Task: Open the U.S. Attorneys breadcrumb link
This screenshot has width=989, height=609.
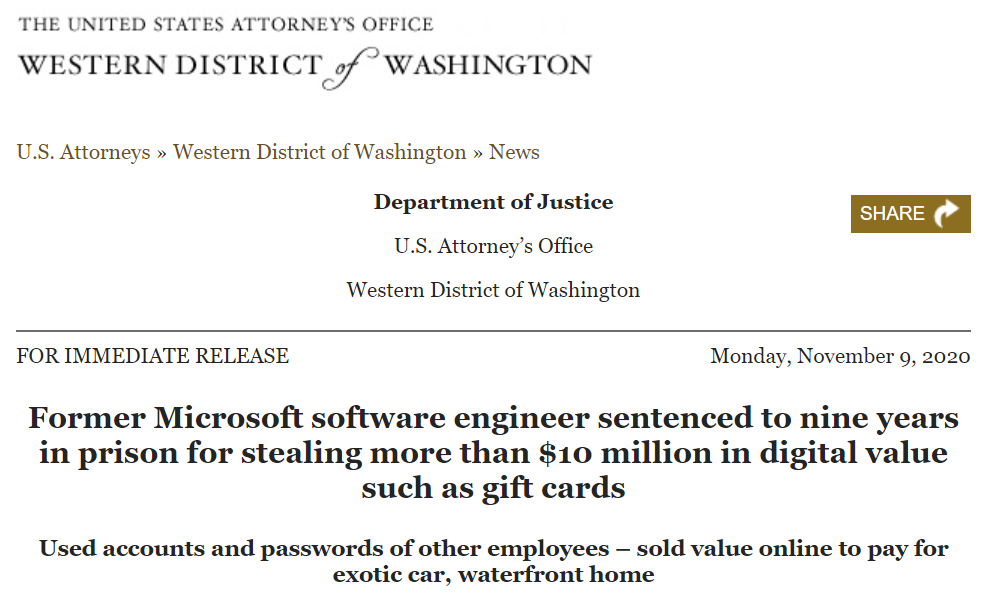Action: click(x=83, y=153)
